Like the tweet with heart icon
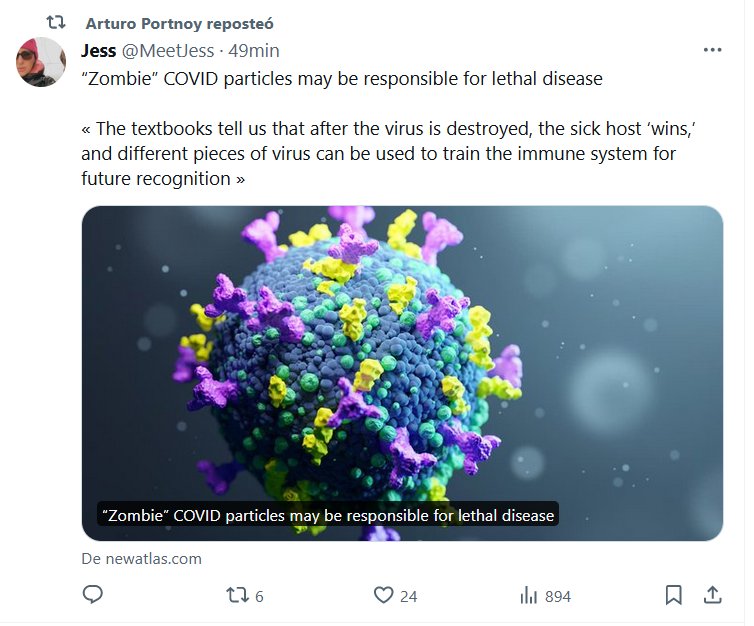Screen dimensions: 754x626 point(383,595)
